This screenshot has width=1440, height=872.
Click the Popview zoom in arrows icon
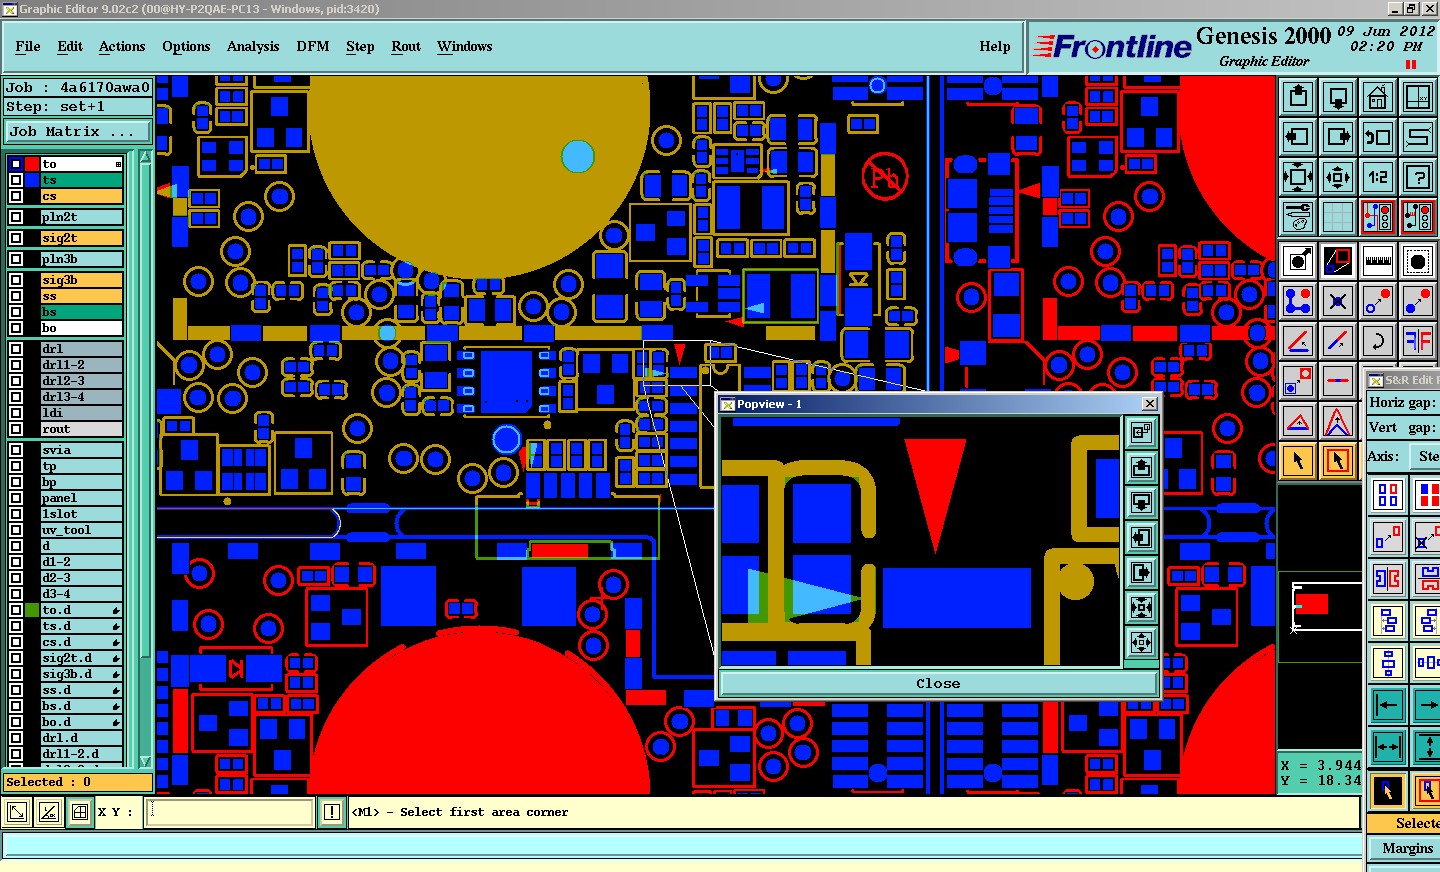1141,607
